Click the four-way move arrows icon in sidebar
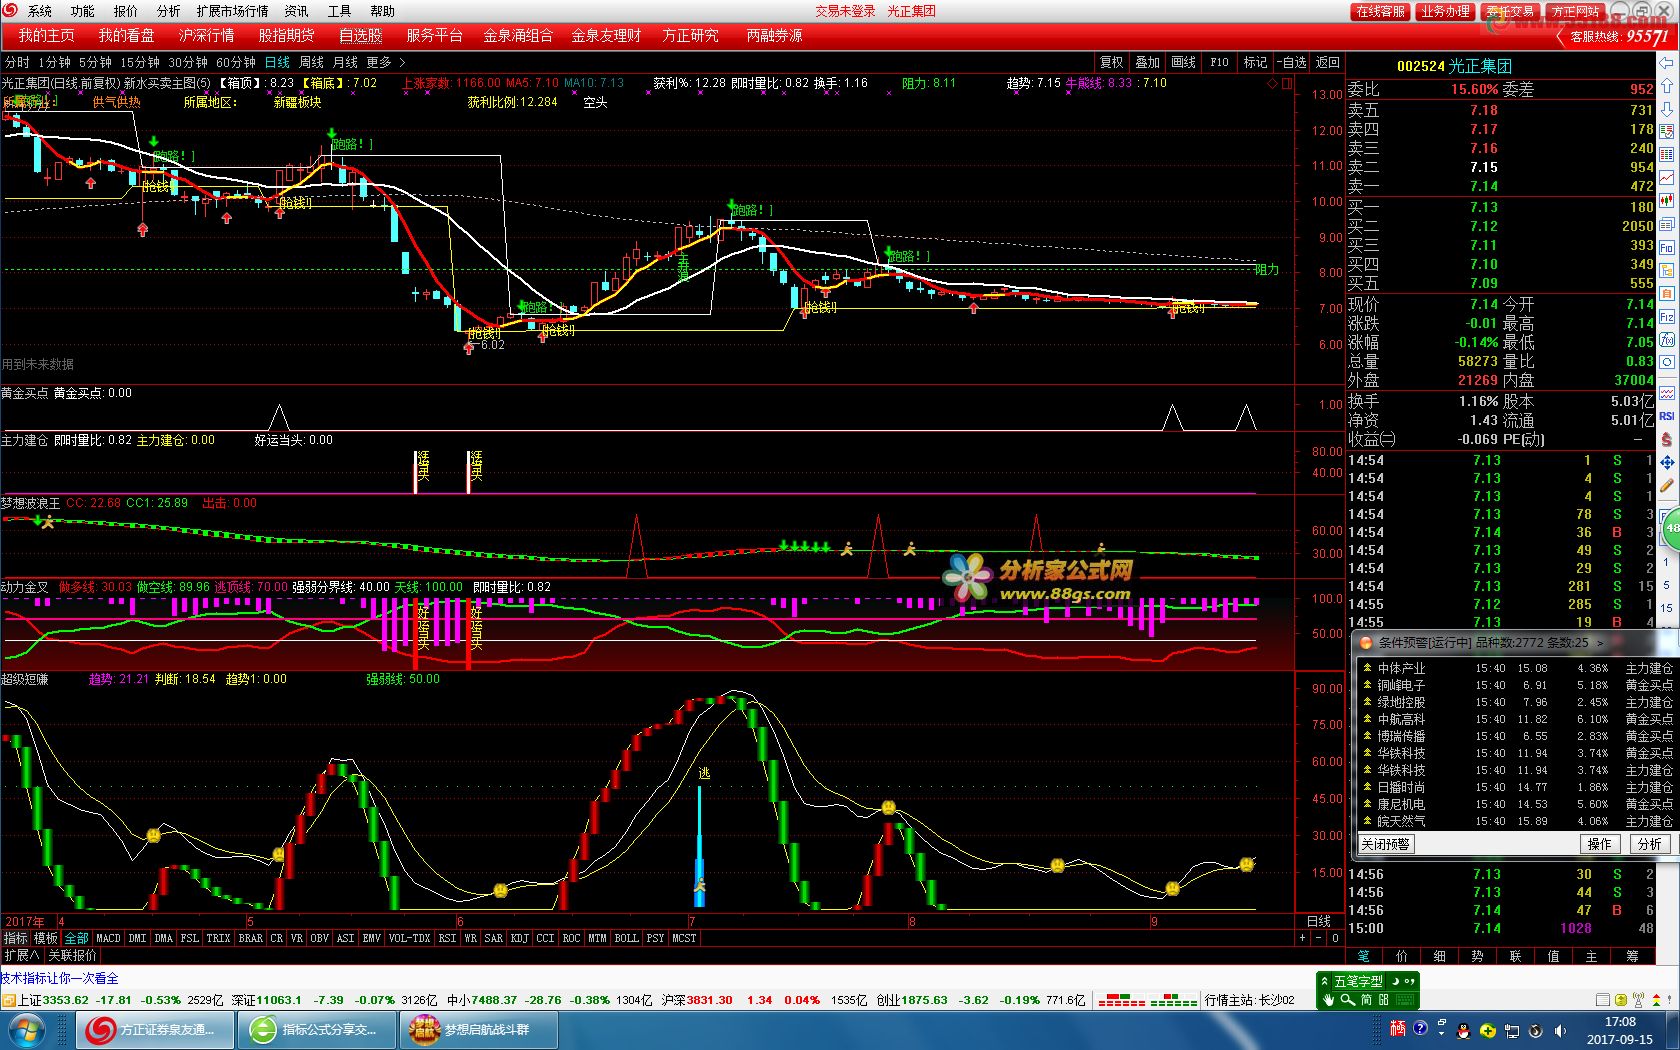Screen dimensions: 1680x1050 pos(1667,463)
